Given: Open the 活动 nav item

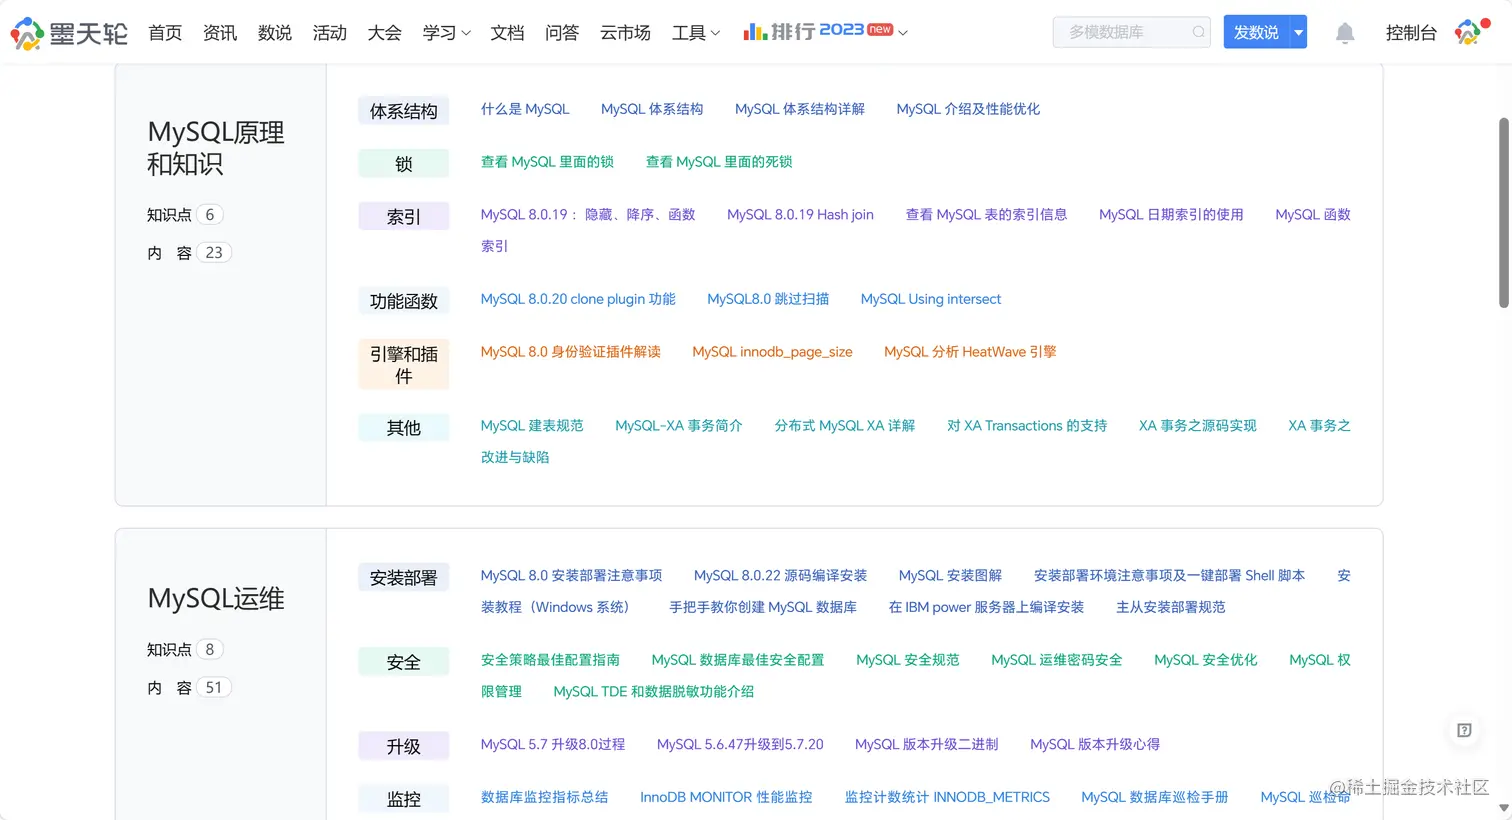Looking at the screenshot, I should click(330, 33).
